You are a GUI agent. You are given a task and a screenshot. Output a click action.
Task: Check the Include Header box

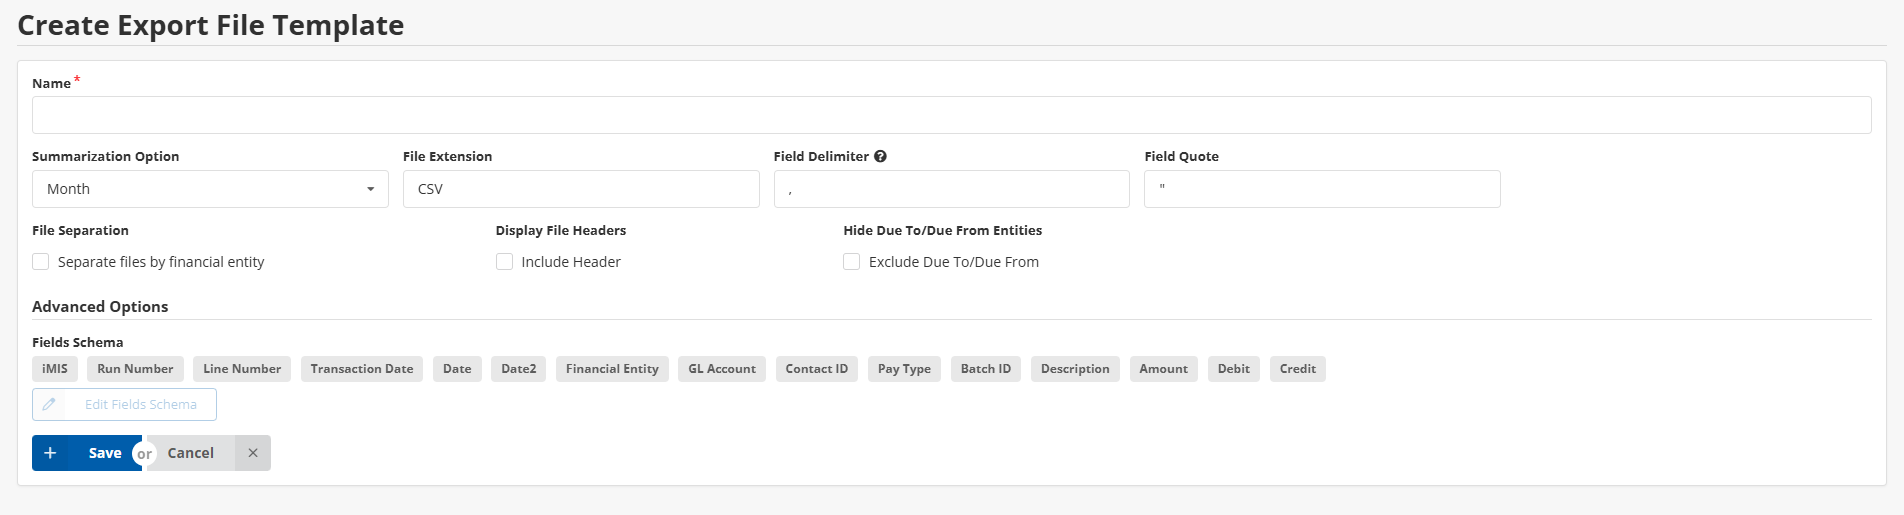click(505, 262)
